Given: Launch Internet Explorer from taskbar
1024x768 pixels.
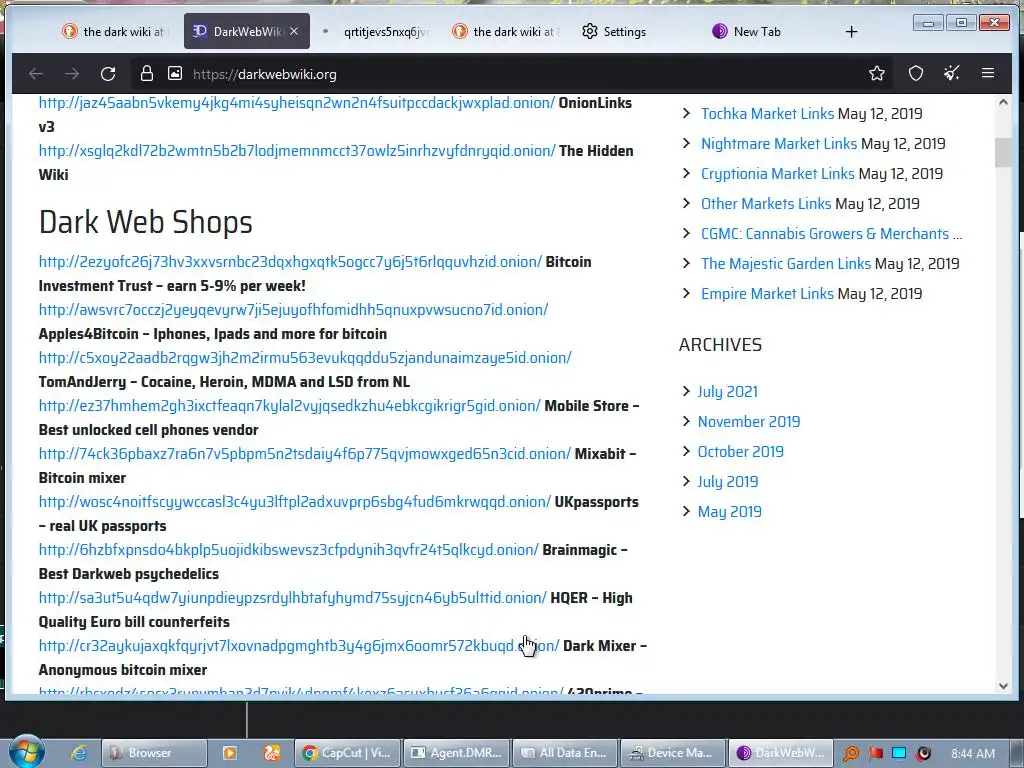Looking at the screenshot, I should tap(79, 753).
